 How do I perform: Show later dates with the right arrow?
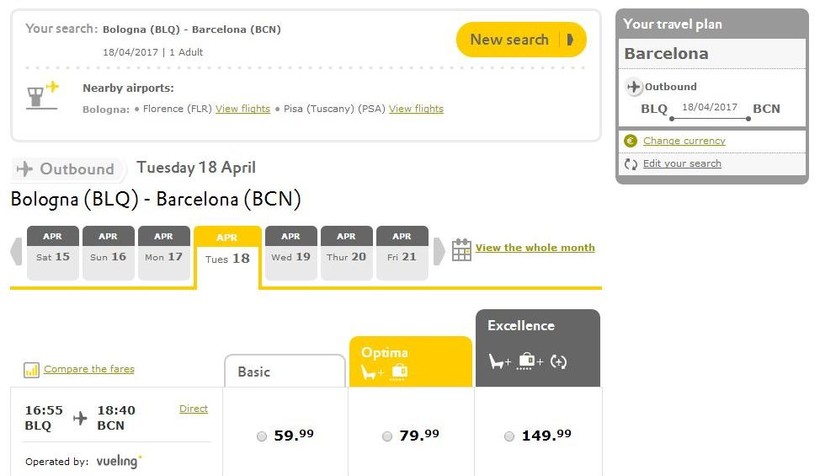pyautogui.click(x=439, y=252)
